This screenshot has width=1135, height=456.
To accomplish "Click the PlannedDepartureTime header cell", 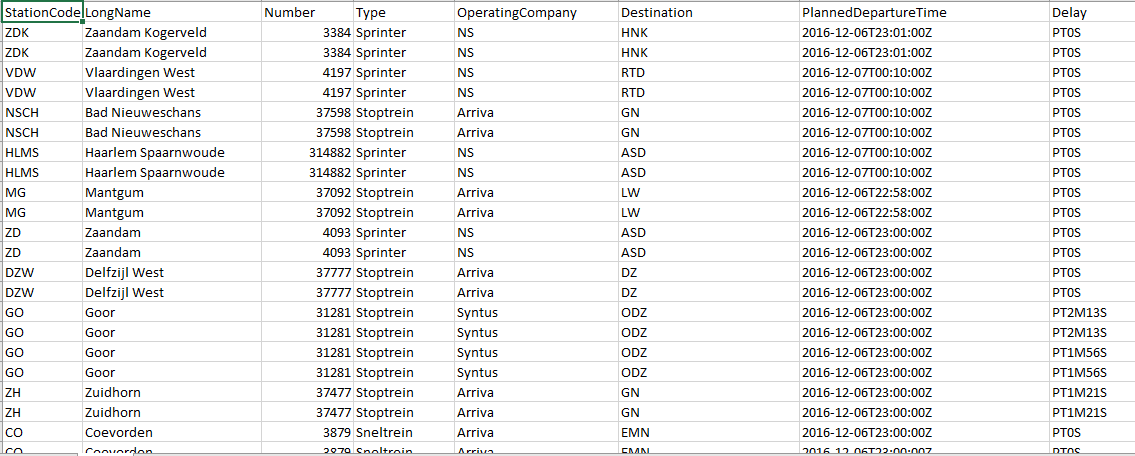I will (x=922, y=13).
